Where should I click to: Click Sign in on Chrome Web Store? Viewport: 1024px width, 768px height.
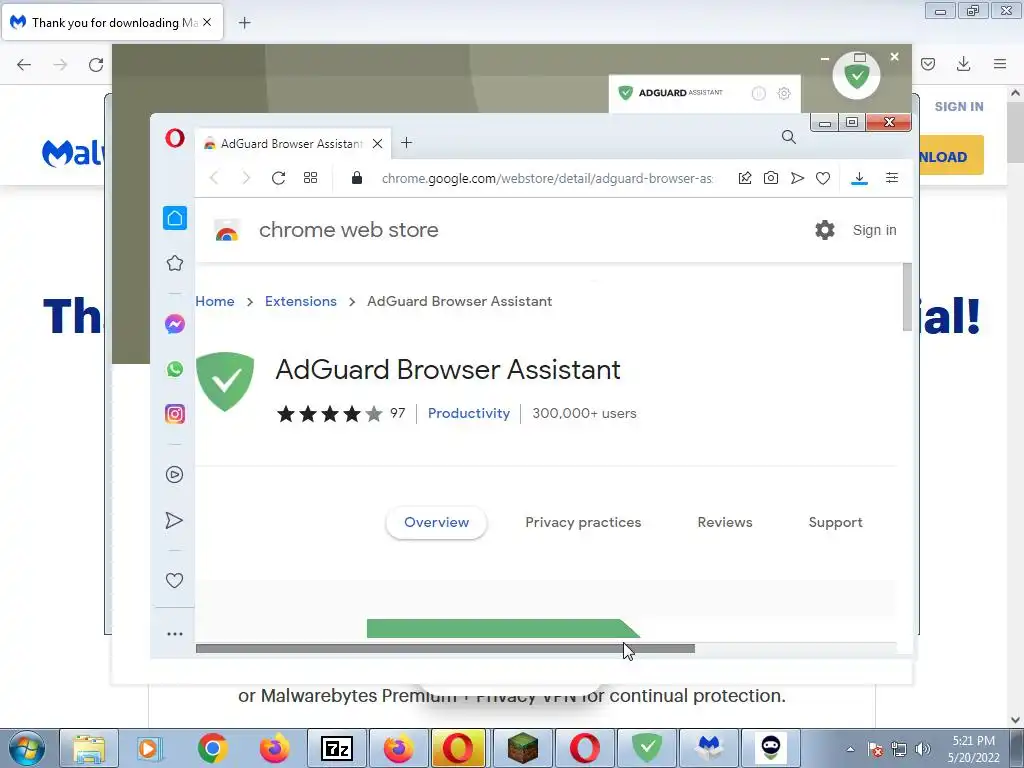(874, 230)
